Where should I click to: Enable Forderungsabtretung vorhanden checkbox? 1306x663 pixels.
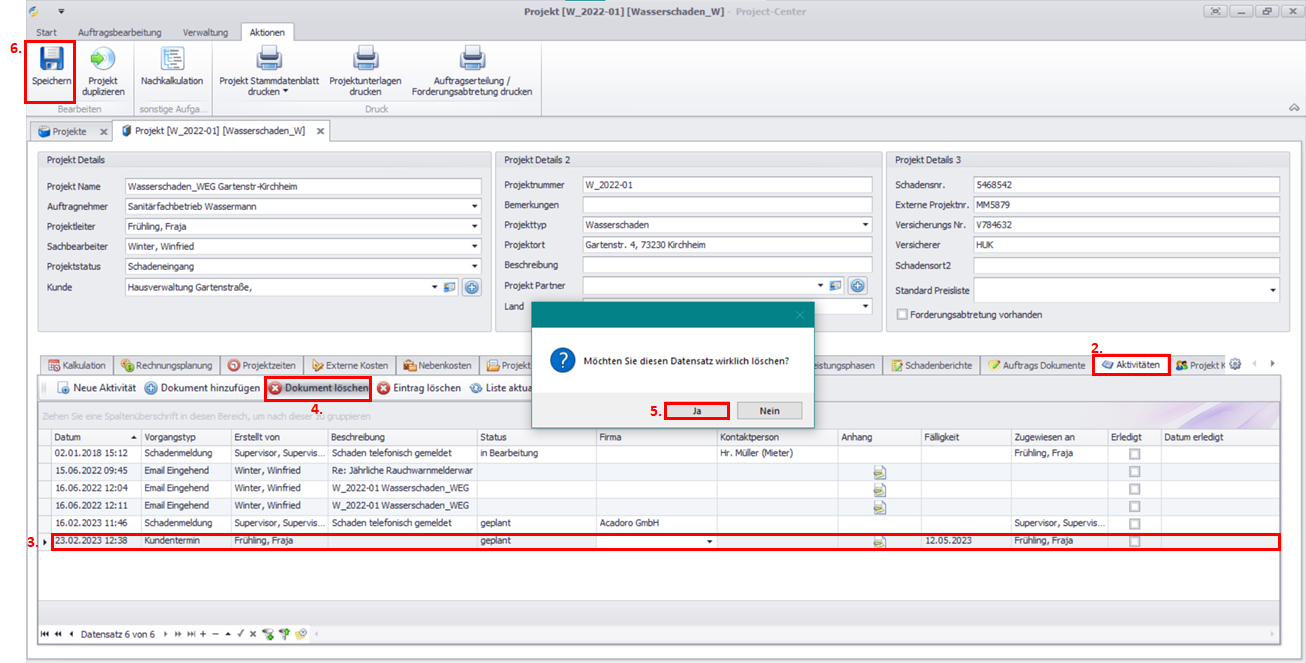click(903, 314)
